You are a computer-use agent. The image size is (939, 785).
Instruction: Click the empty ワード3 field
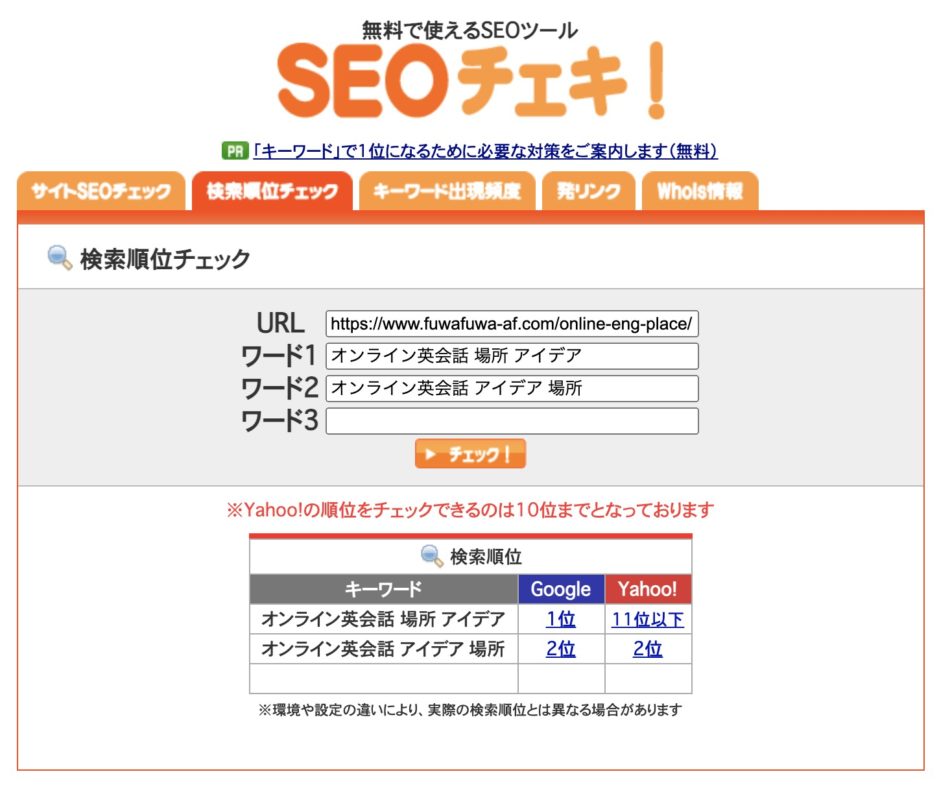point(512,421)
